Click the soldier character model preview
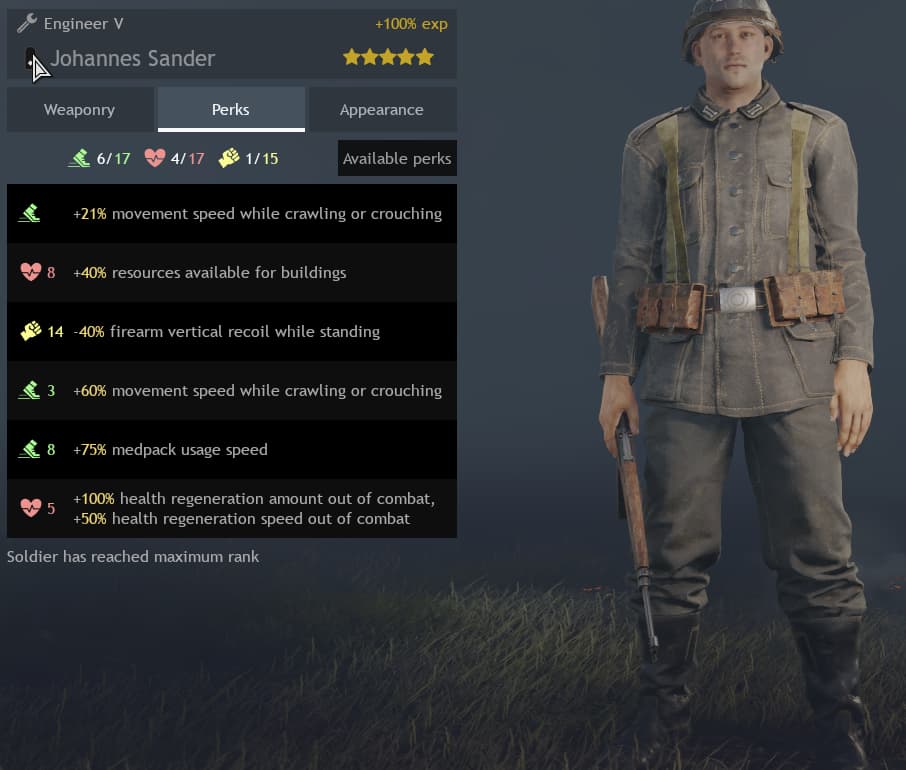 click(x=737, y=381)
